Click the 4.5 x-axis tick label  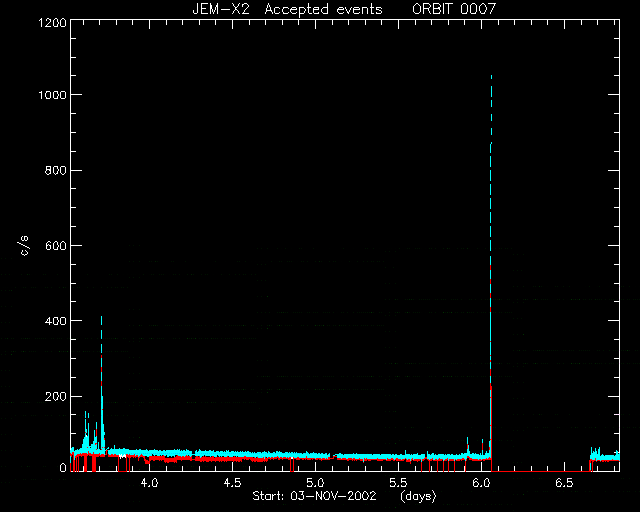(232, 483)
